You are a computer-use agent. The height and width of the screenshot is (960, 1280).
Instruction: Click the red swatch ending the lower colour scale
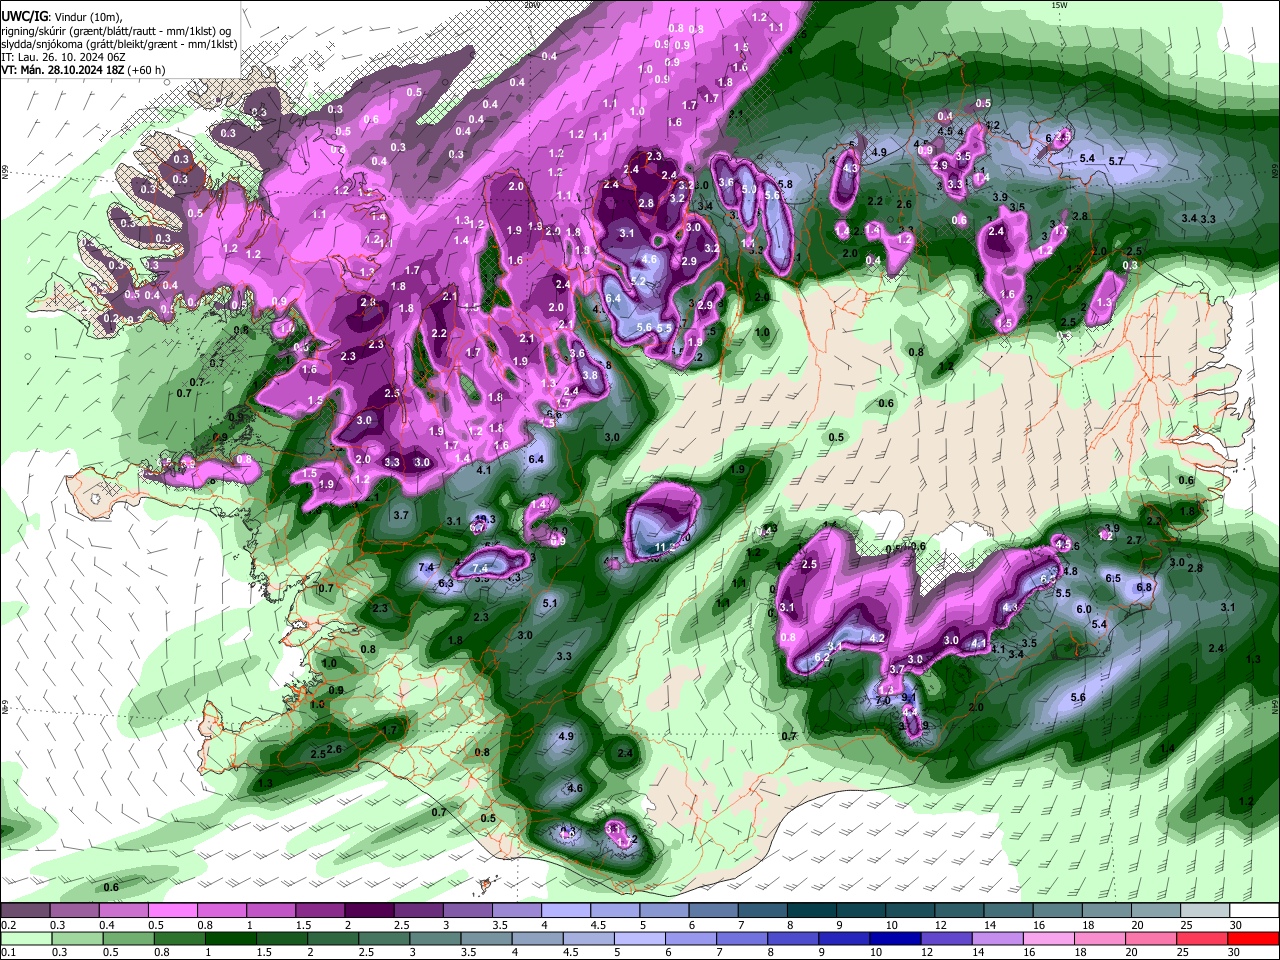click(x=1255, y=938)
